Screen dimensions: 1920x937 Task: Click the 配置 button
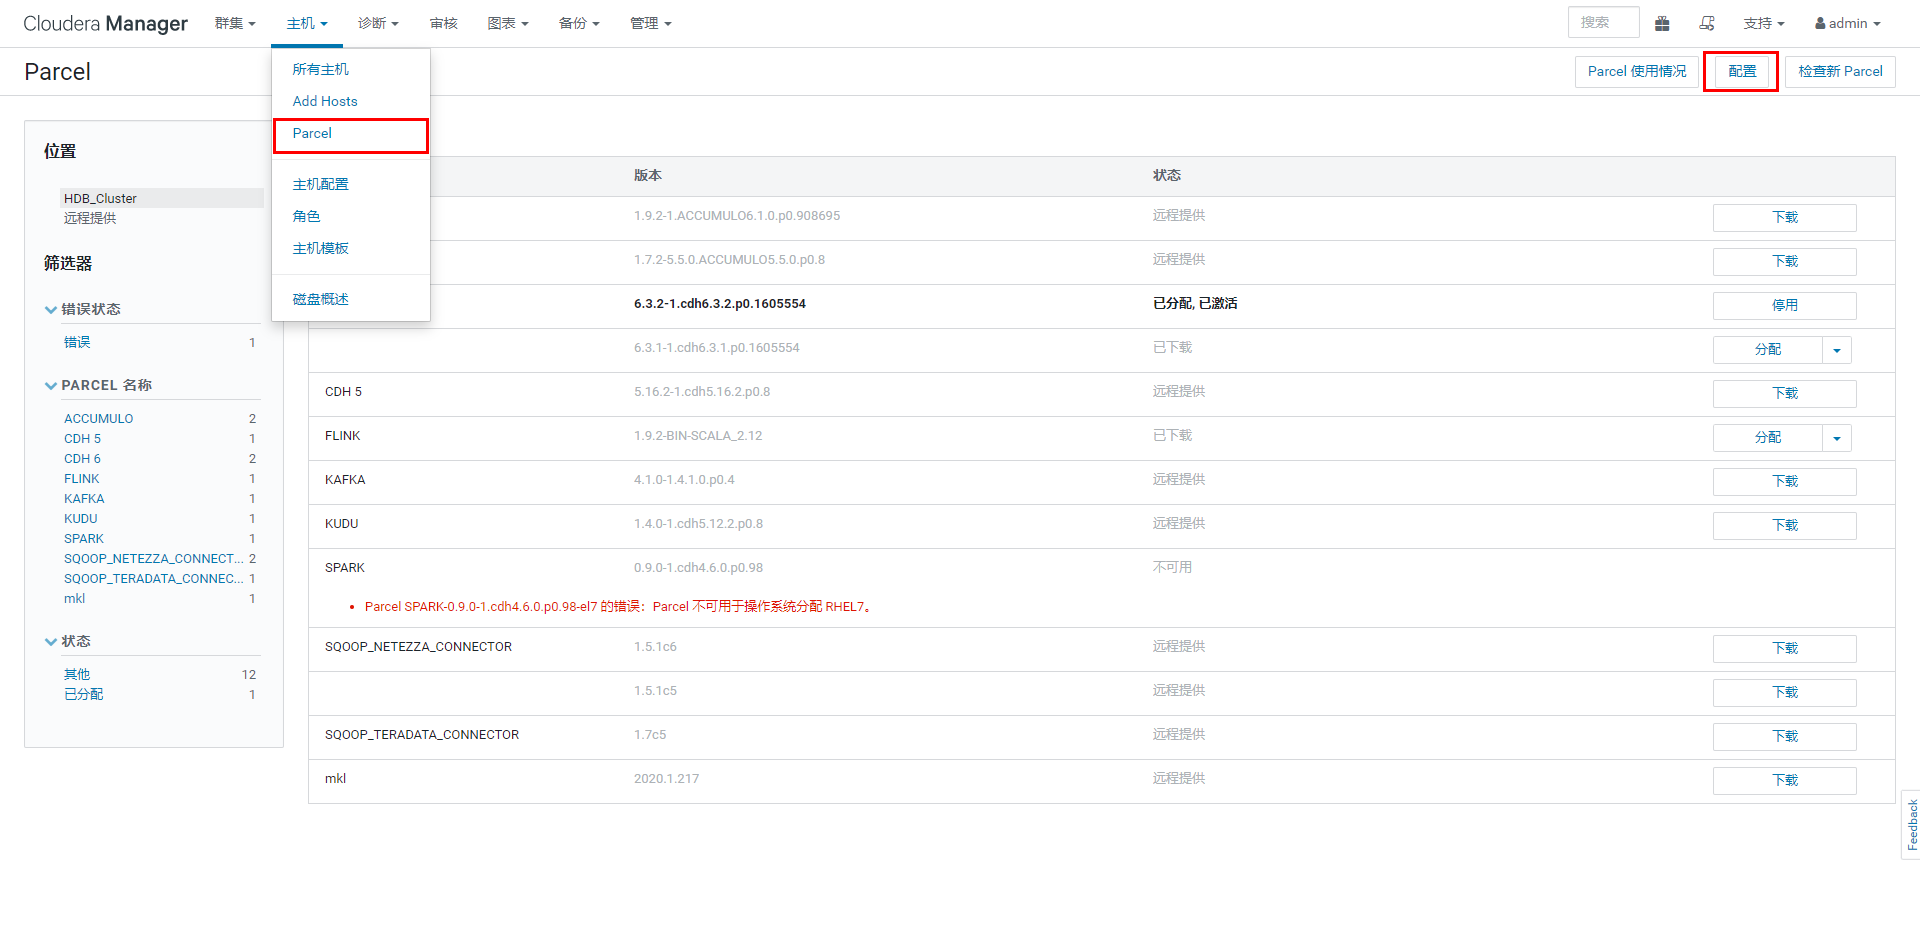tap(1741, 71)
